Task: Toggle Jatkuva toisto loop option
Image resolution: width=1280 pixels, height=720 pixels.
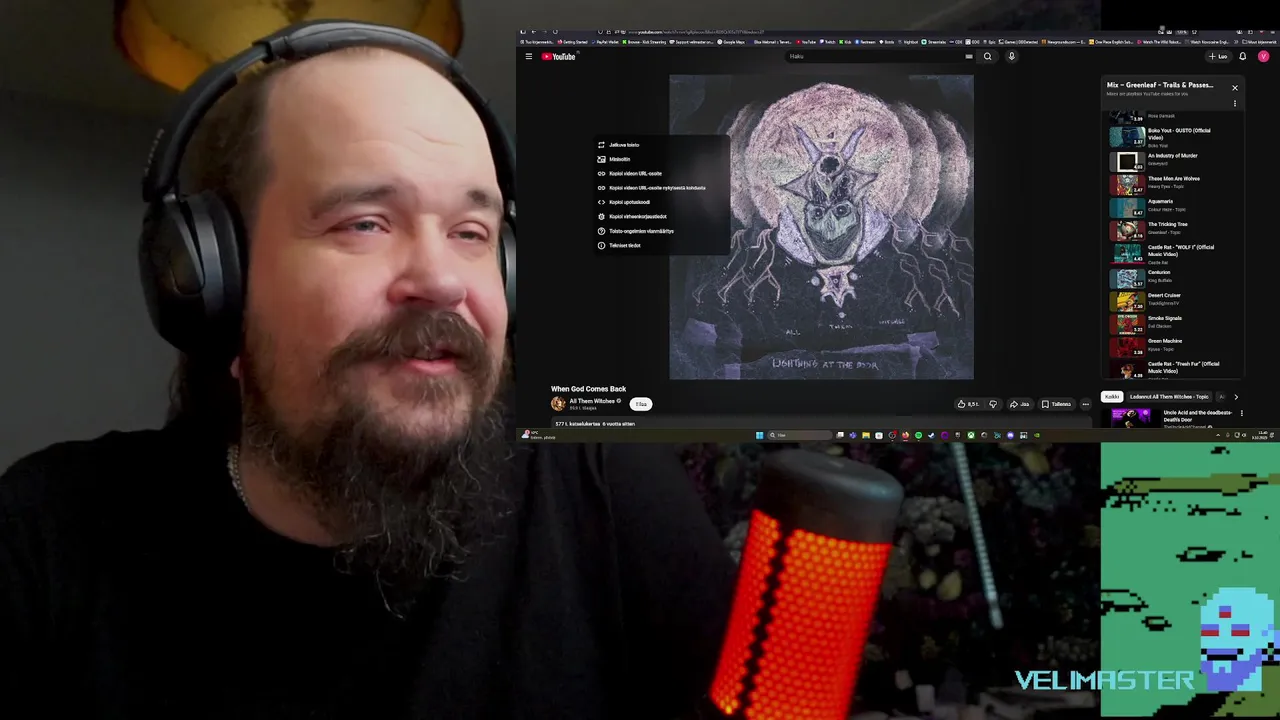Action: [x=660, y=145]
